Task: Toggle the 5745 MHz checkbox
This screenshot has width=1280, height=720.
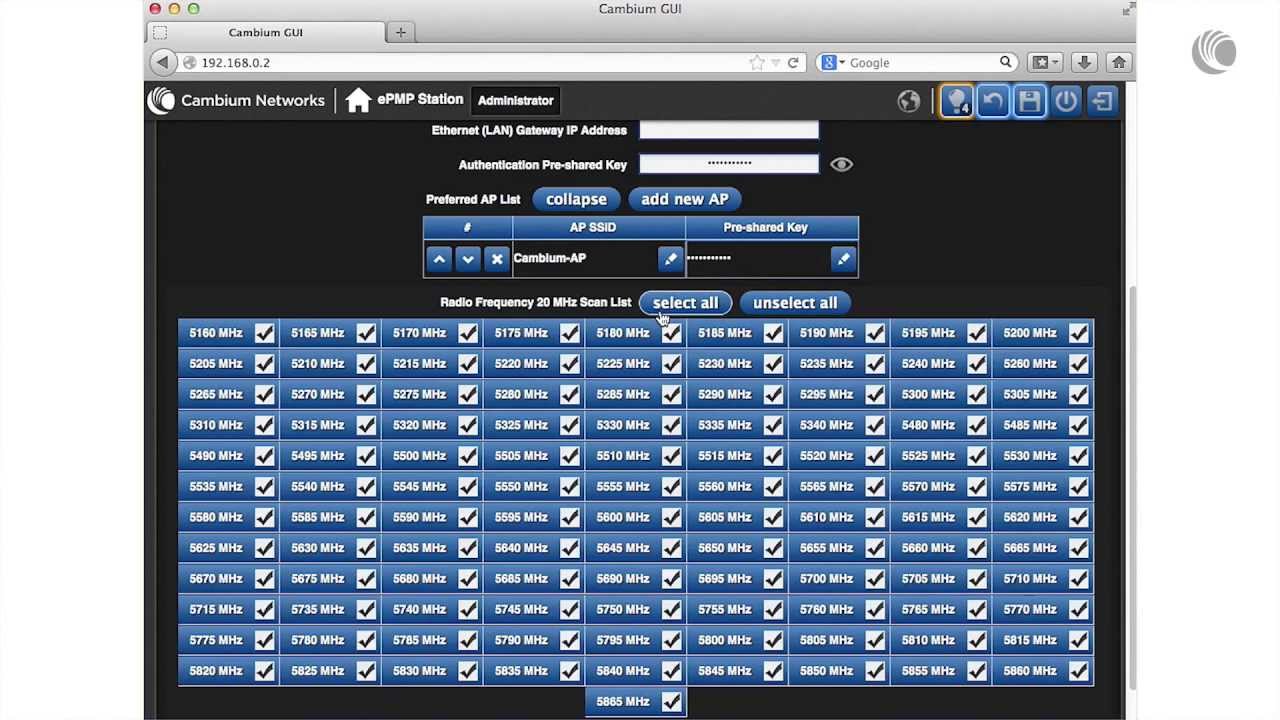Action: [569, 609]
